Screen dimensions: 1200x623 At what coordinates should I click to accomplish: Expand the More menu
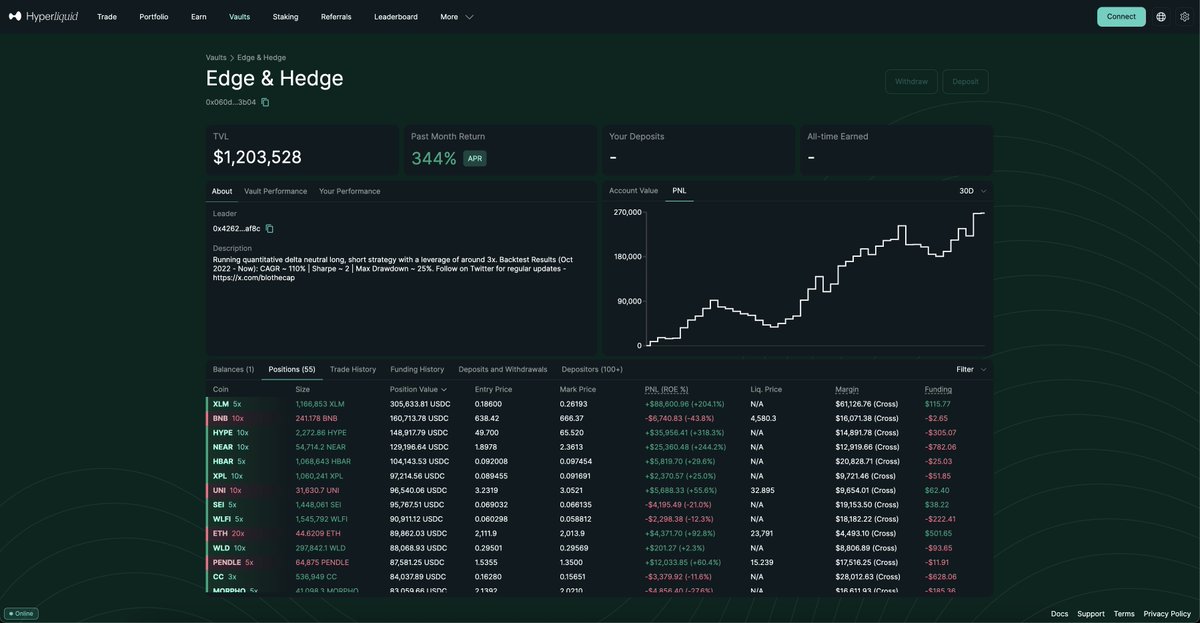[457, 17]
